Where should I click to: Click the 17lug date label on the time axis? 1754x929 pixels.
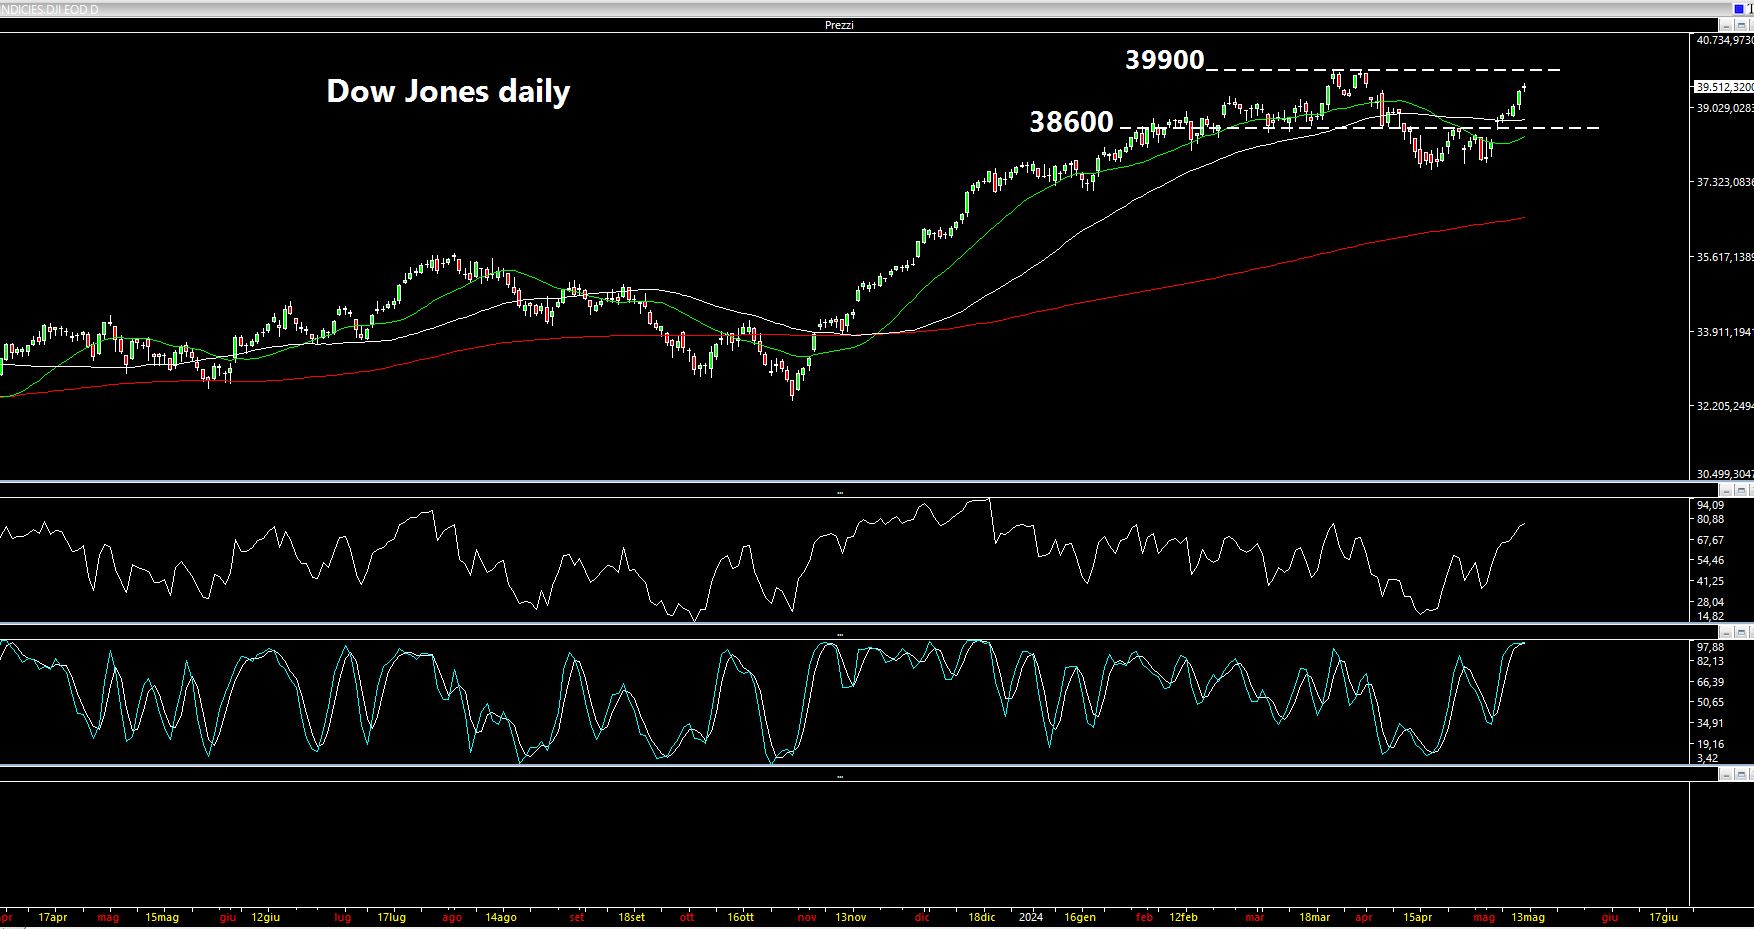coord(392,917)
